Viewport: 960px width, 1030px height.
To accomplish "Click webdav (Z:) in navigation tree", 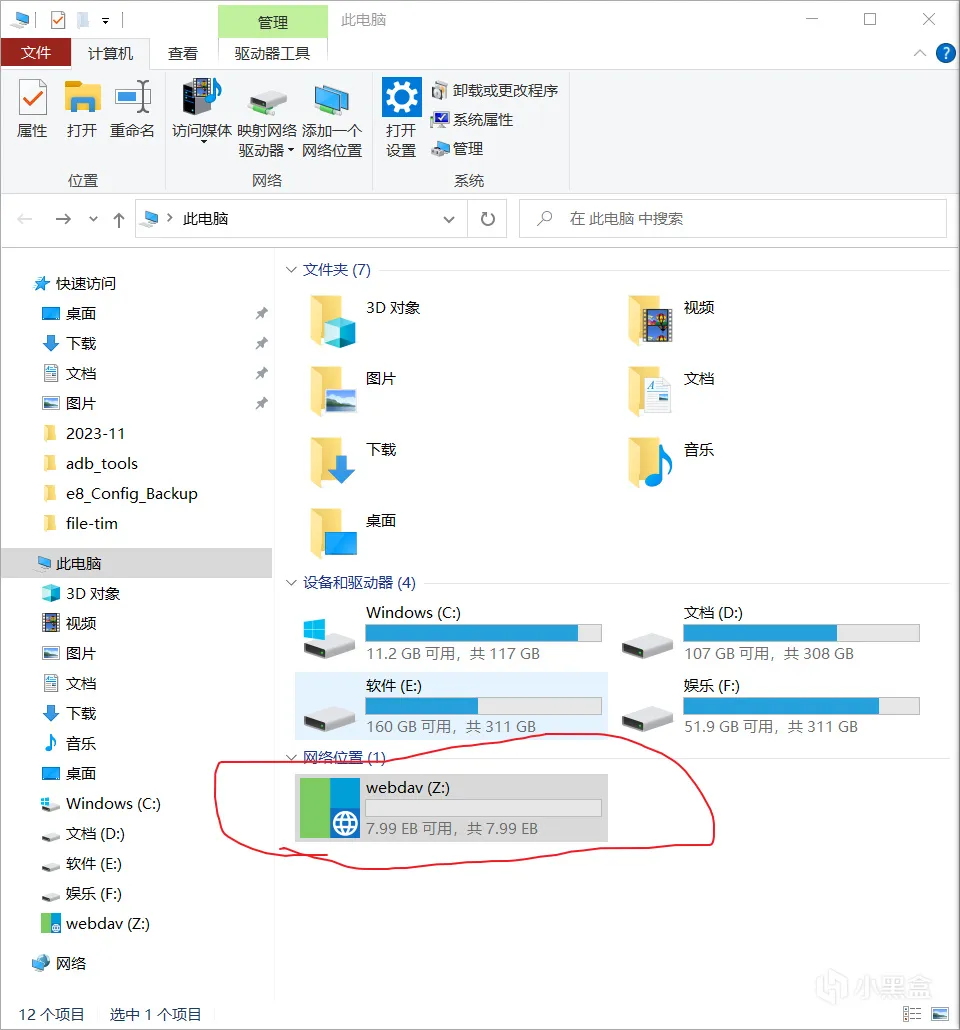I will click(108, 924).
